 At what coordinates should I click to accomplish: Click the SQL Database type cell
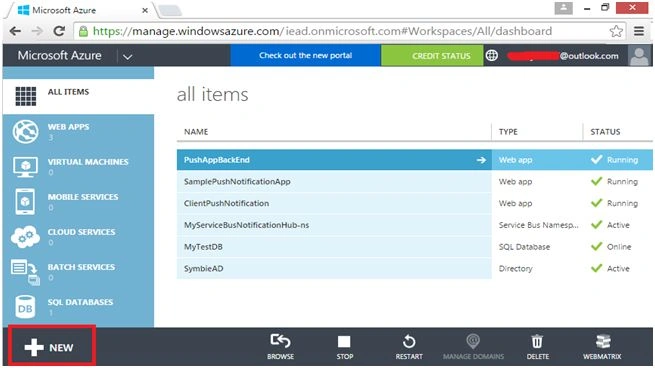[x=524, y=247]
